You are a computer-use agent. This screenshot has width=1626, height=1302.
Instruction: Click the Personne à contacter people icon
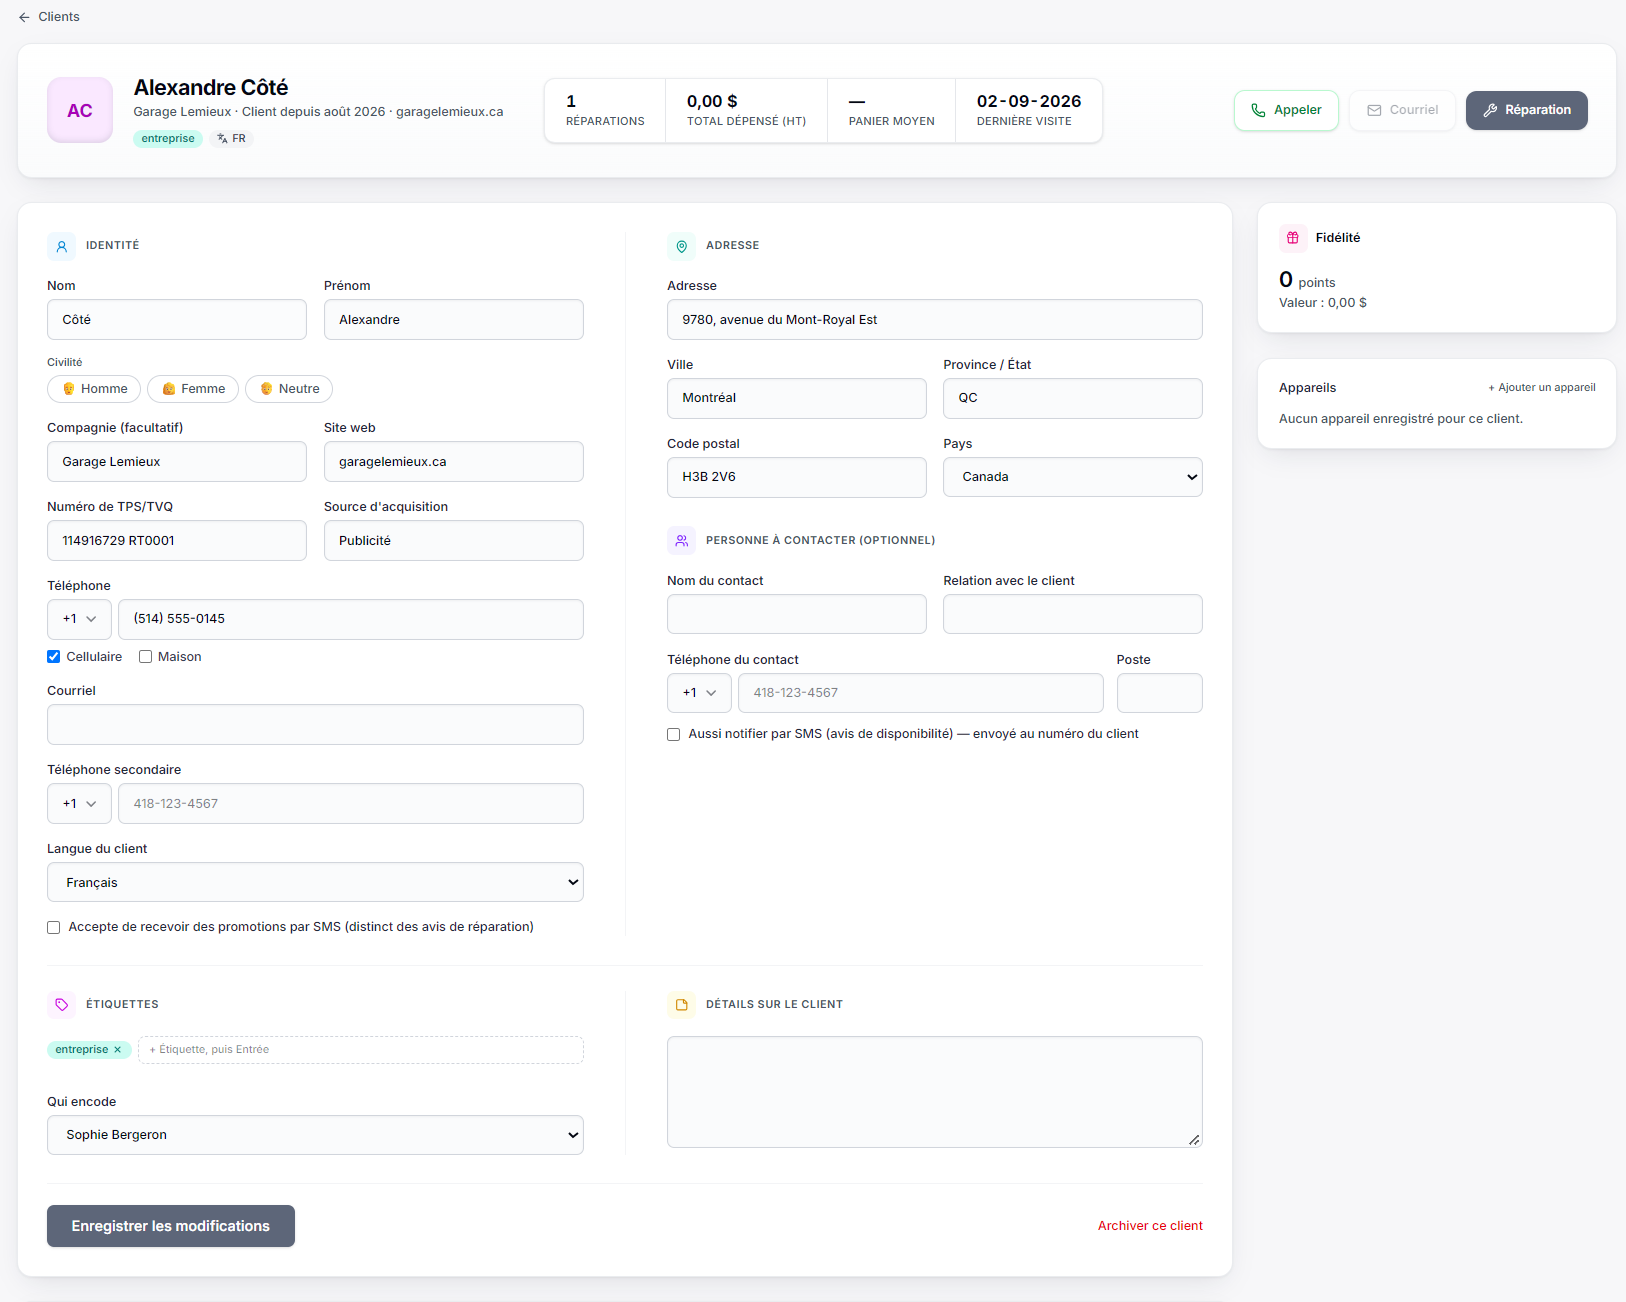click(682, 541)
